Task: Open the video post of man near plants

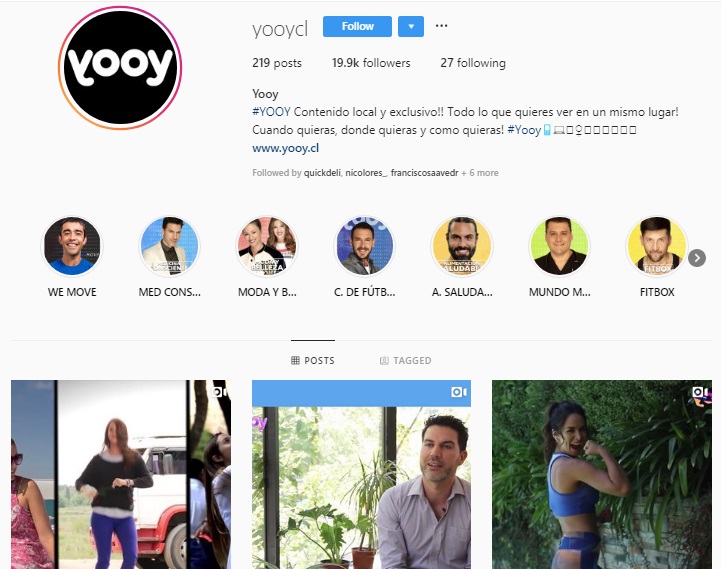Action: coord(361,474)
